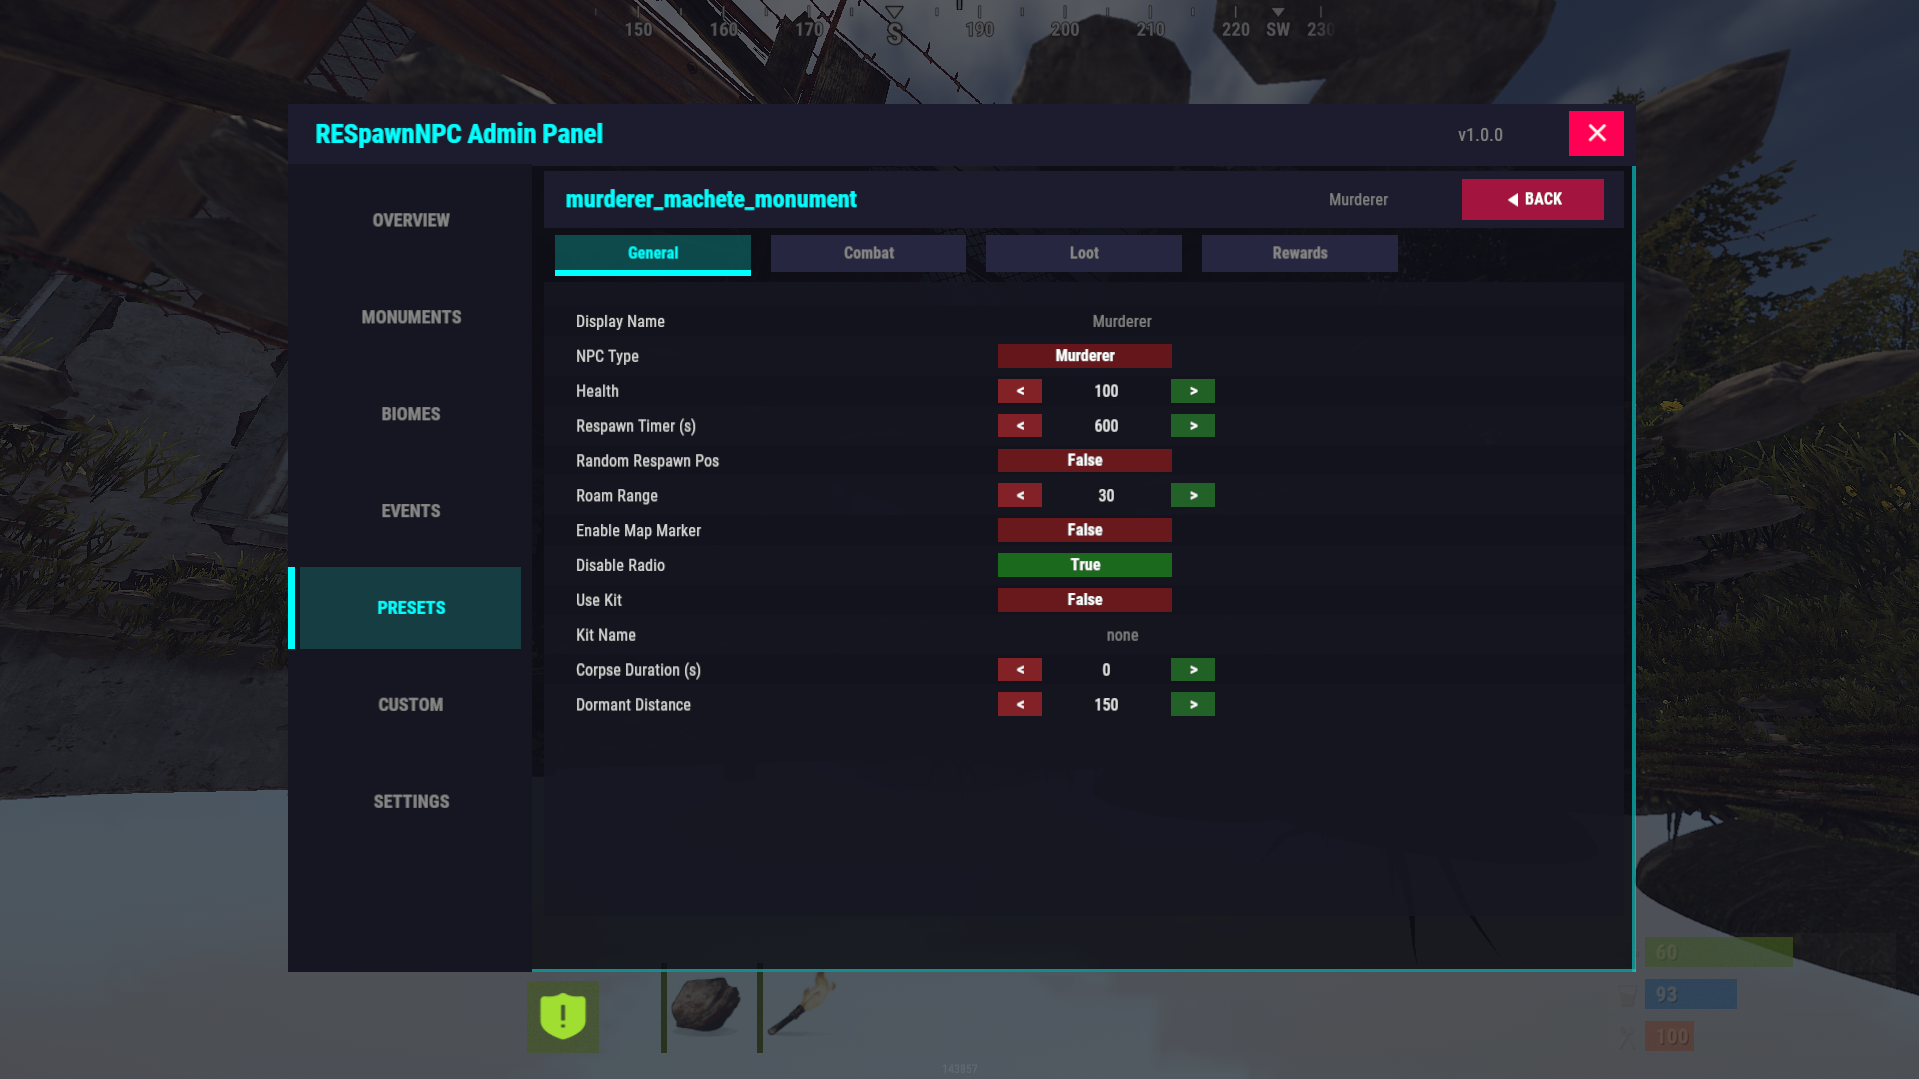Open the MONUMENTS sidebar section
1919x1079 pixels.
pyautogui.click(x=411, y=318)
